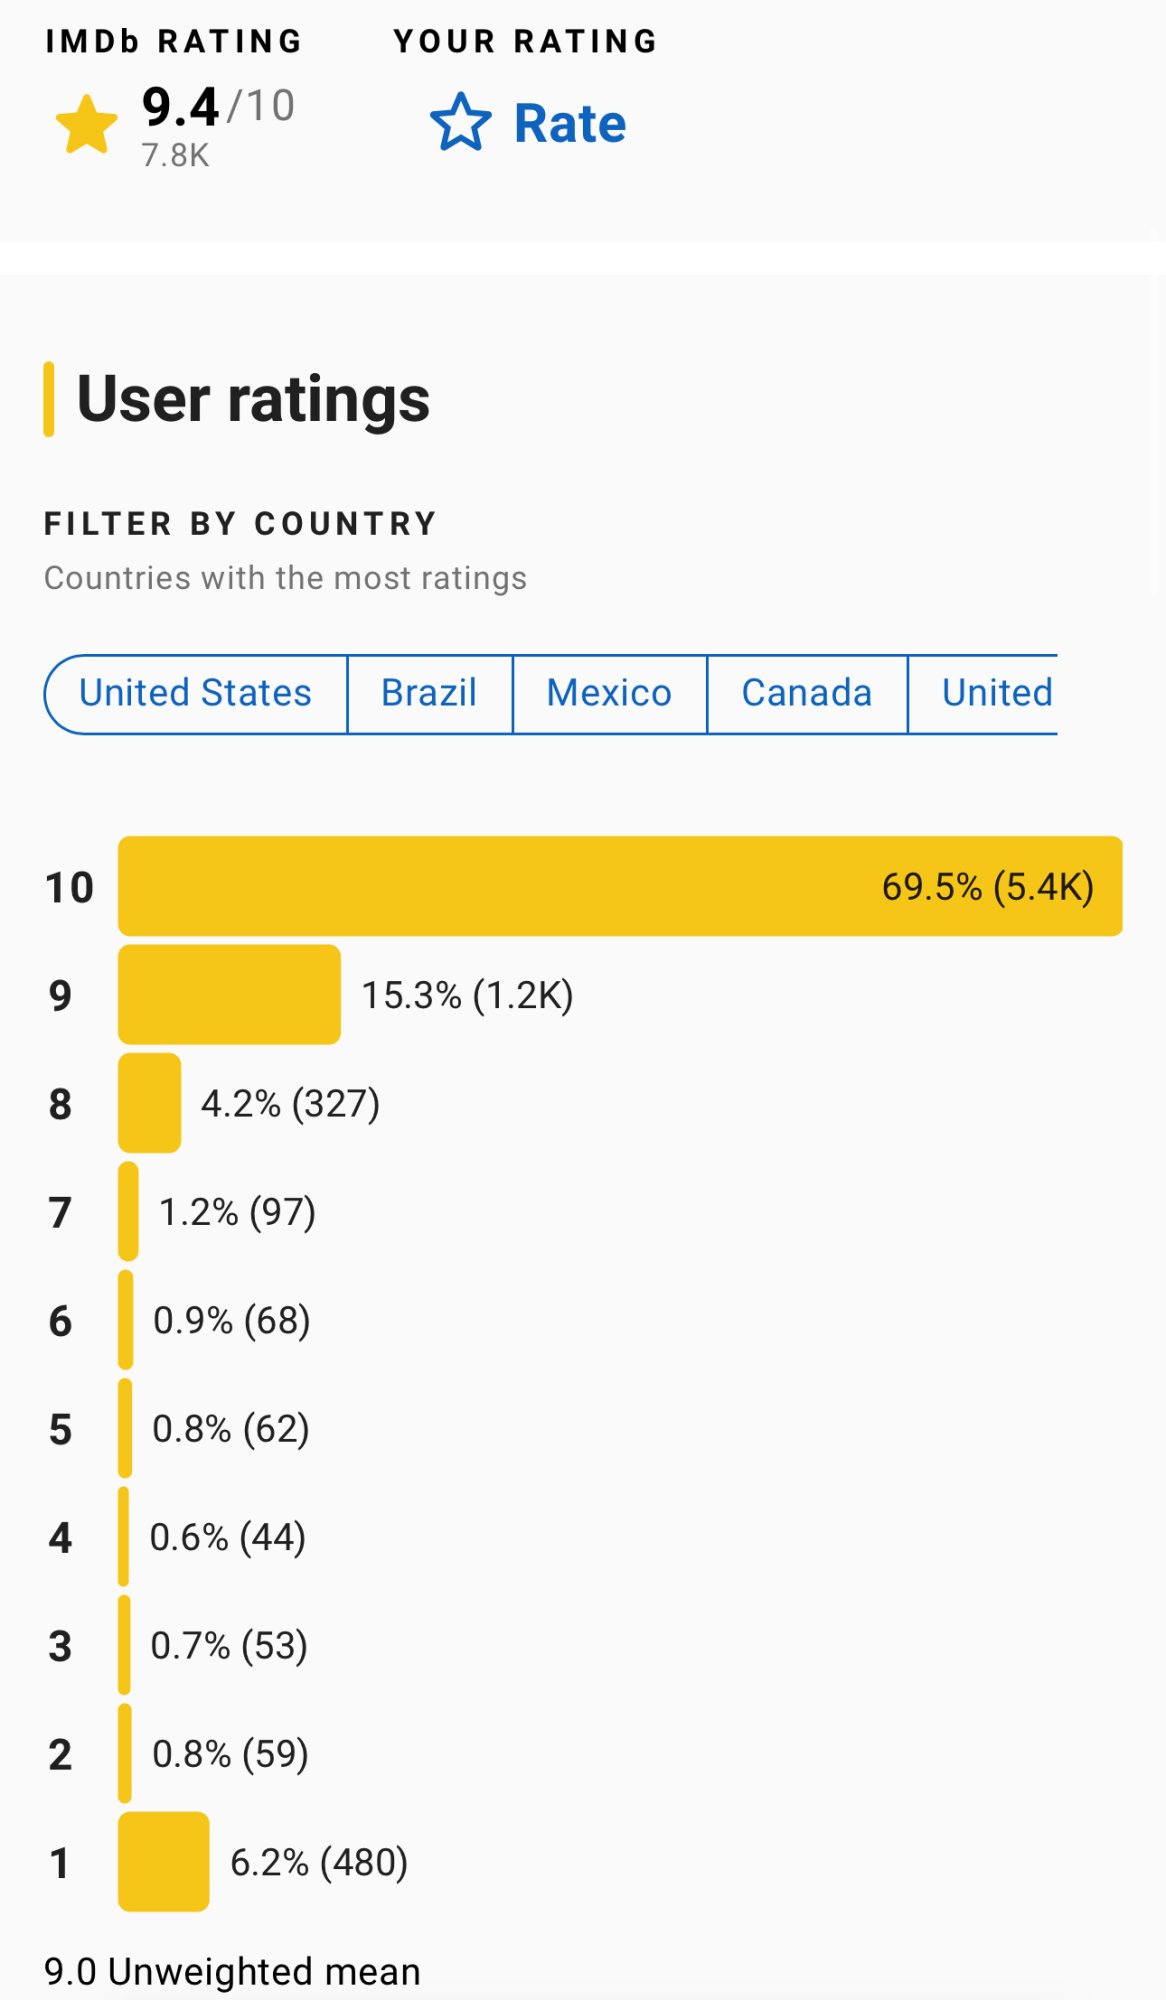Select the Mexico country filter
Screen dimensions: 1166x2000
coord(609,693)
